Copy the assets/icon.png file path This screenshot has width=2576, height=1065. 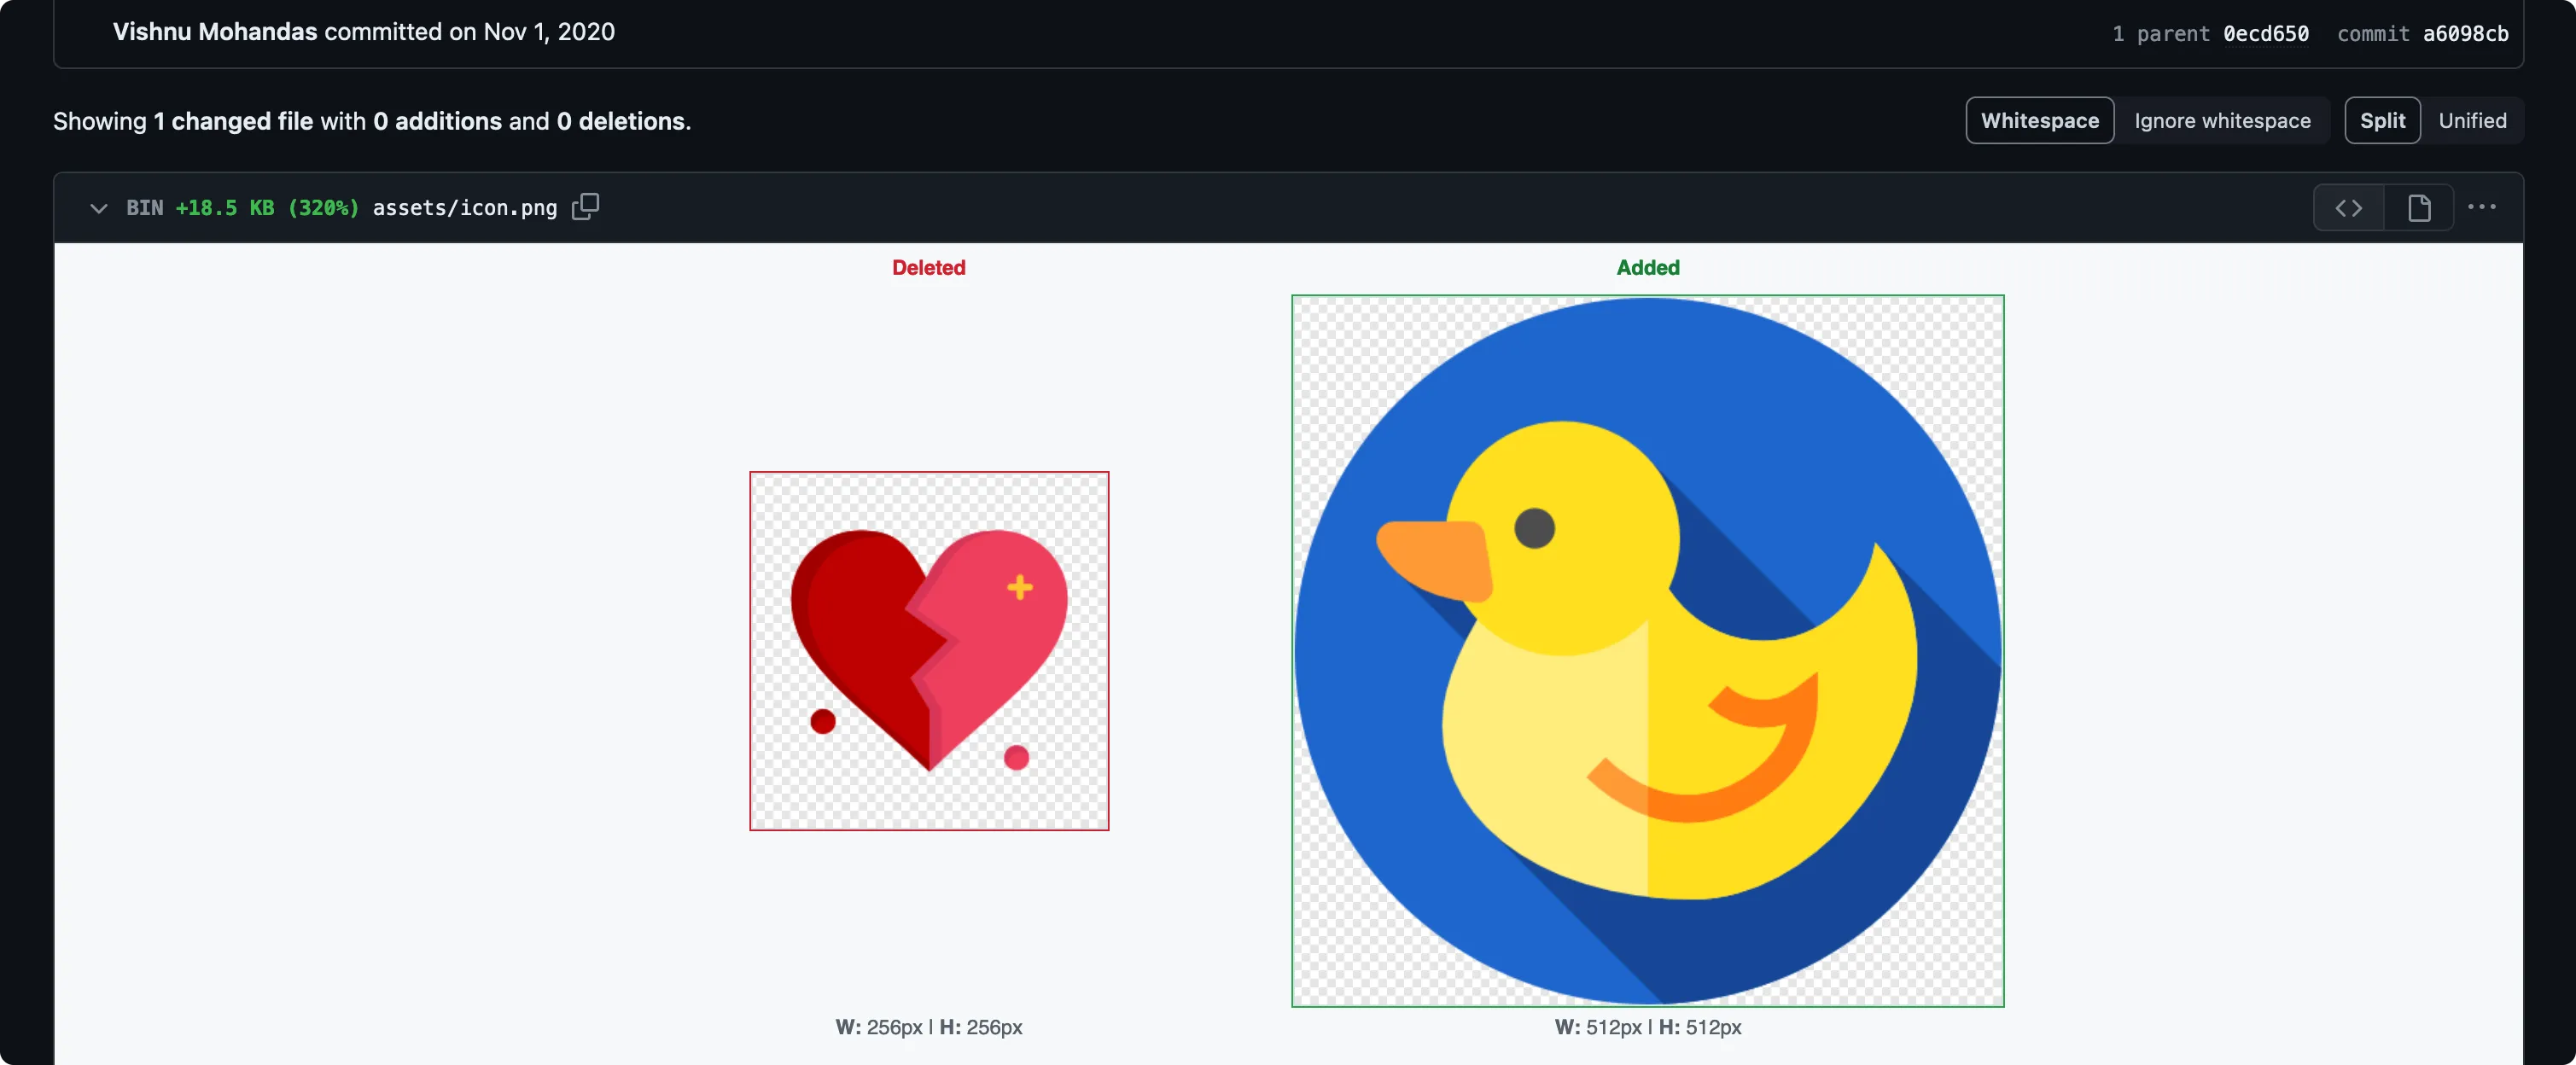585,207
